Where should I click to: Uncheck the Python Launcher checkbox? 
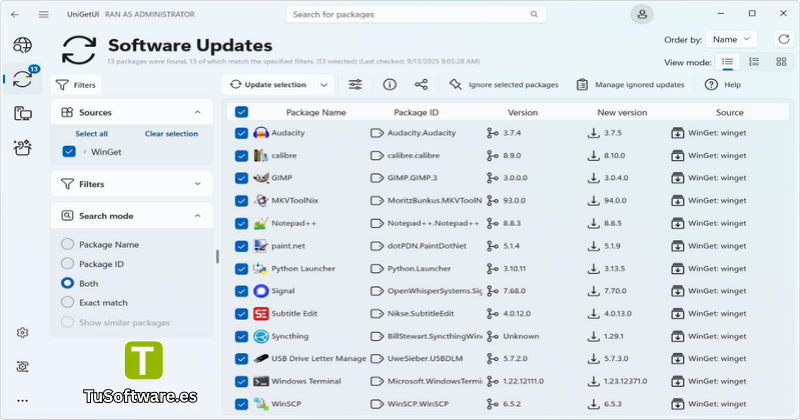tap(241, 268)
